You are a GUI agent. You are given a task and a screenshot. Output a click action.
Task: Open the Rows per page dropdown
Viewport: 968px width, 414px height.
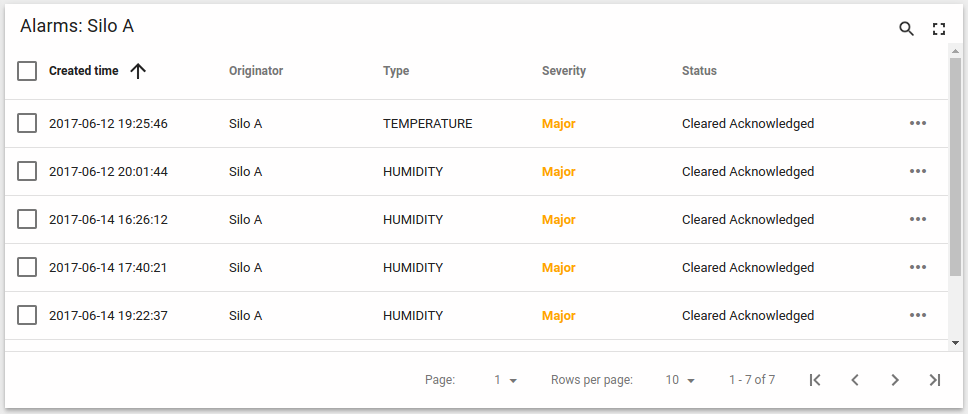680,380
